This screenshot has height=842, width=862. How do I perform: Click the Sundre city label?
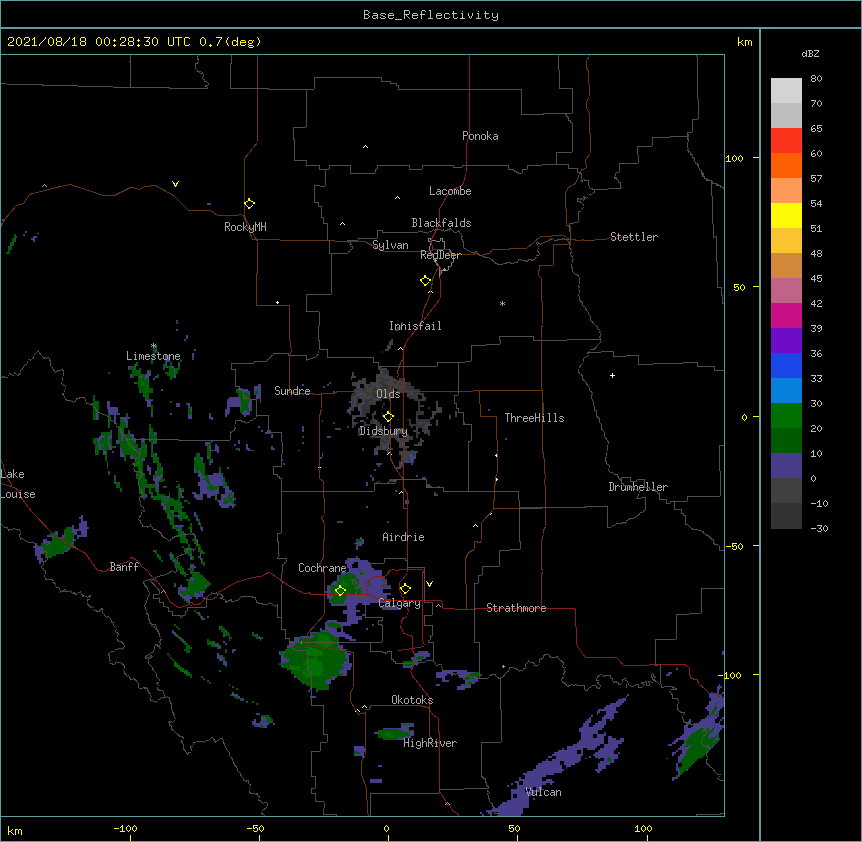[292, 391]
